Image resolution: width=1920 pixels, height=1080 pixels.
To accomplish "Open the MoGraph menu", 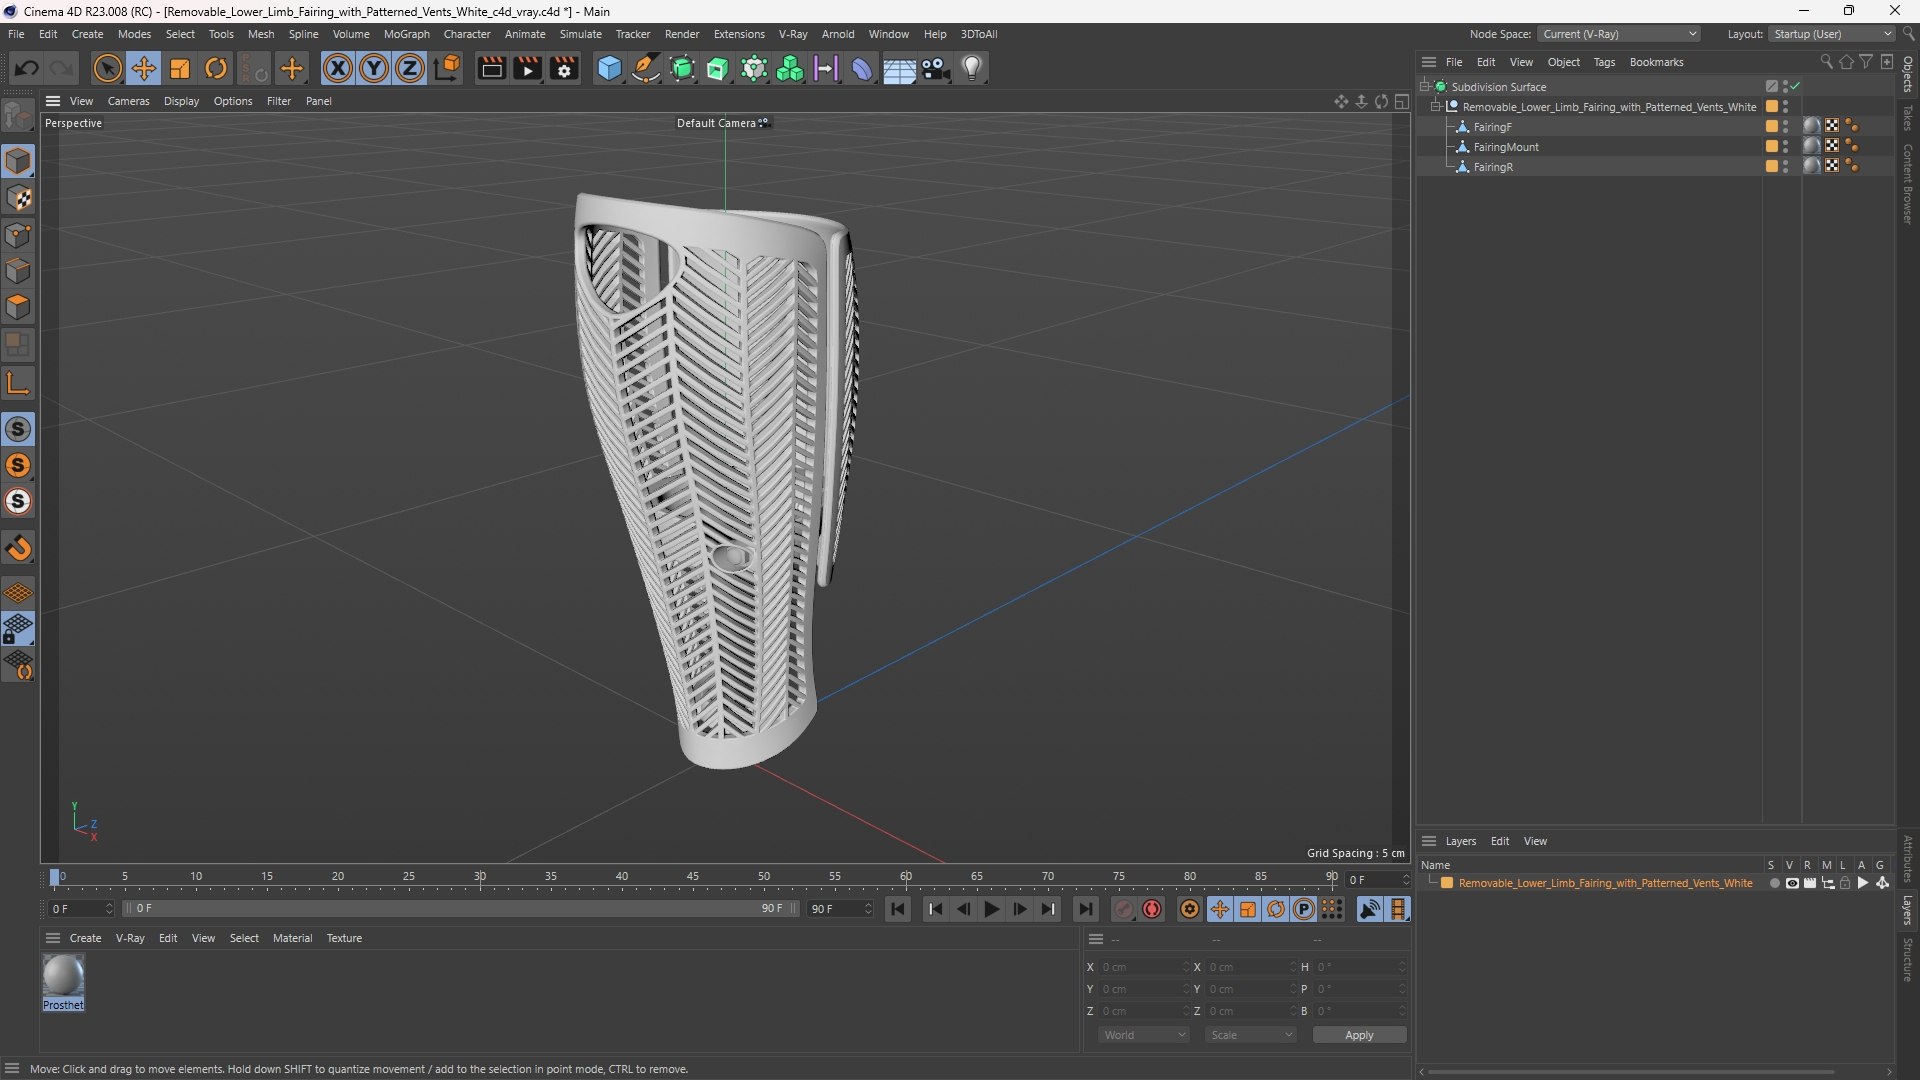I will click(406, 34).
